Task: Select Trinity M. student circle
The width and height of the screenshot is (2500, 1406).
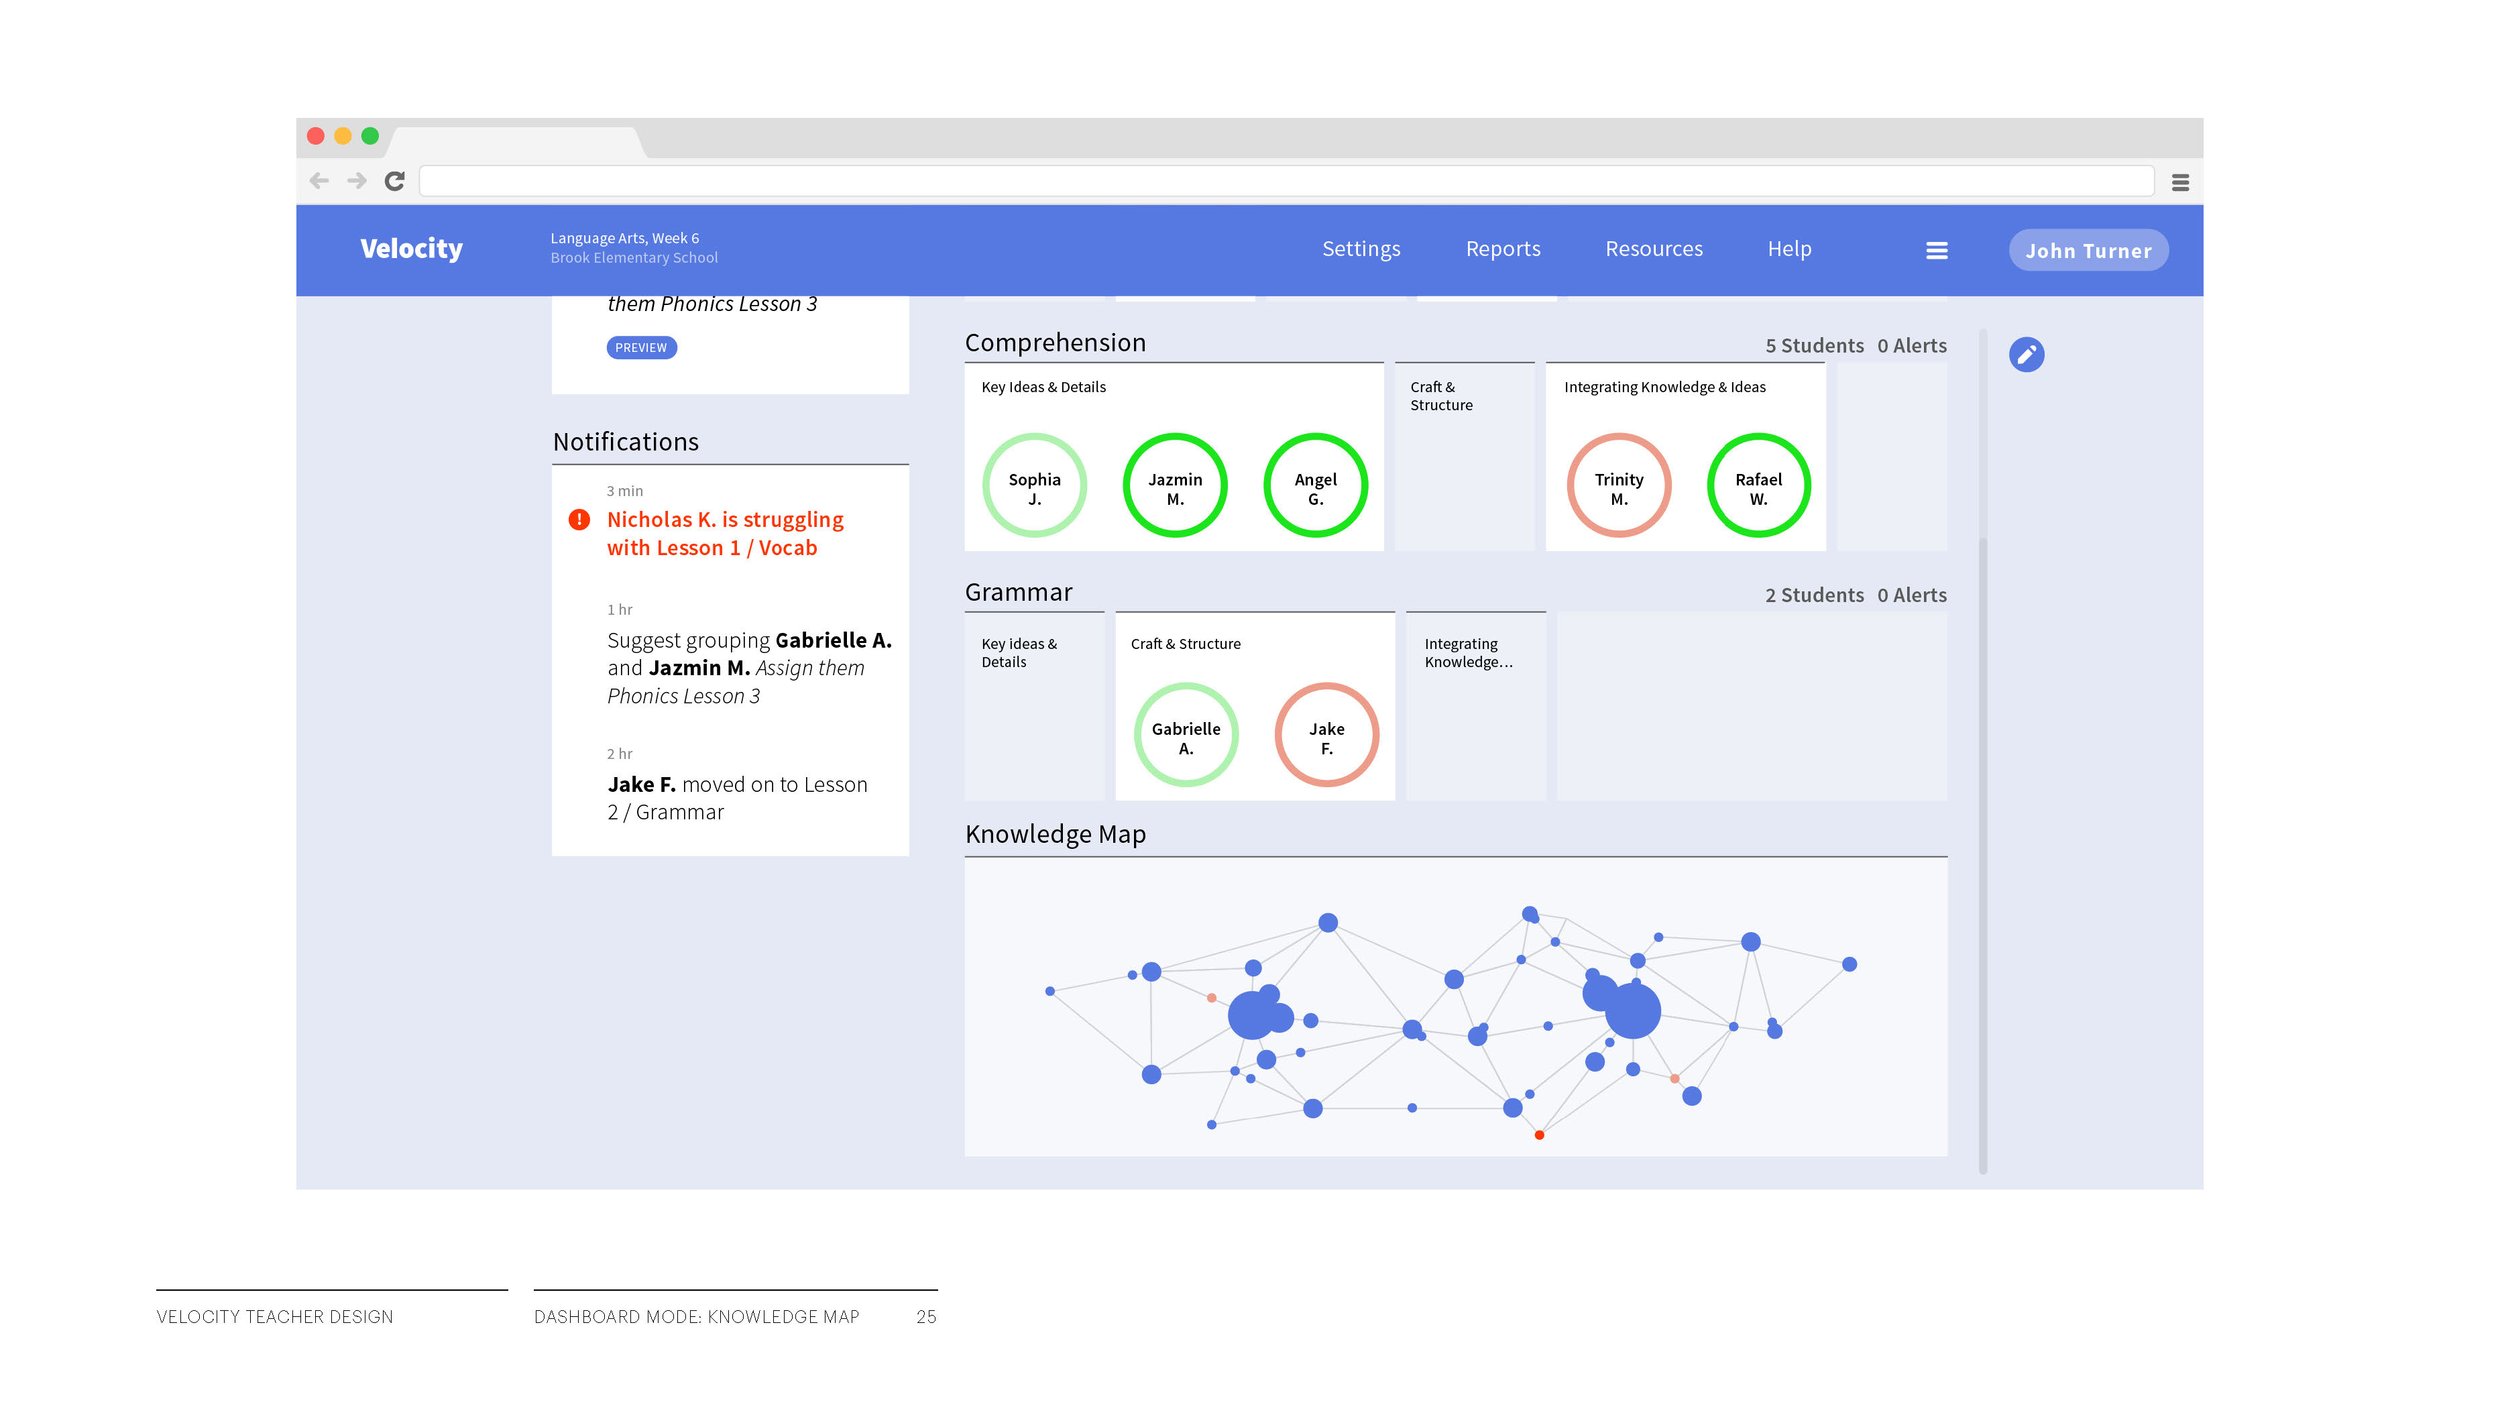Action: pos(1618,486)
